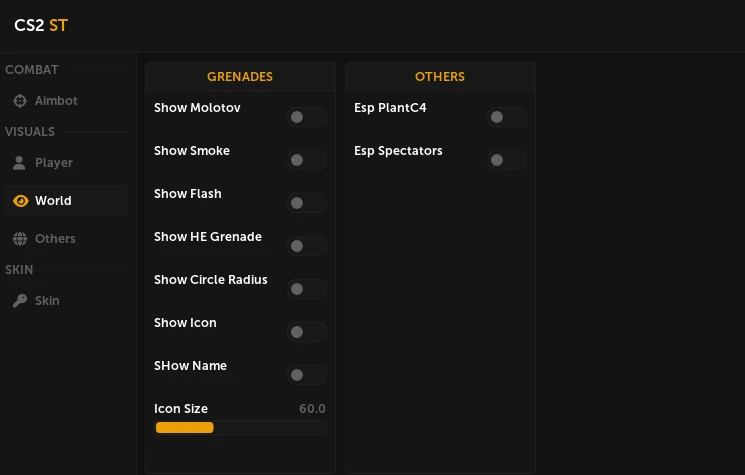Enable Show HE Grenade toggle

(306, 246)
